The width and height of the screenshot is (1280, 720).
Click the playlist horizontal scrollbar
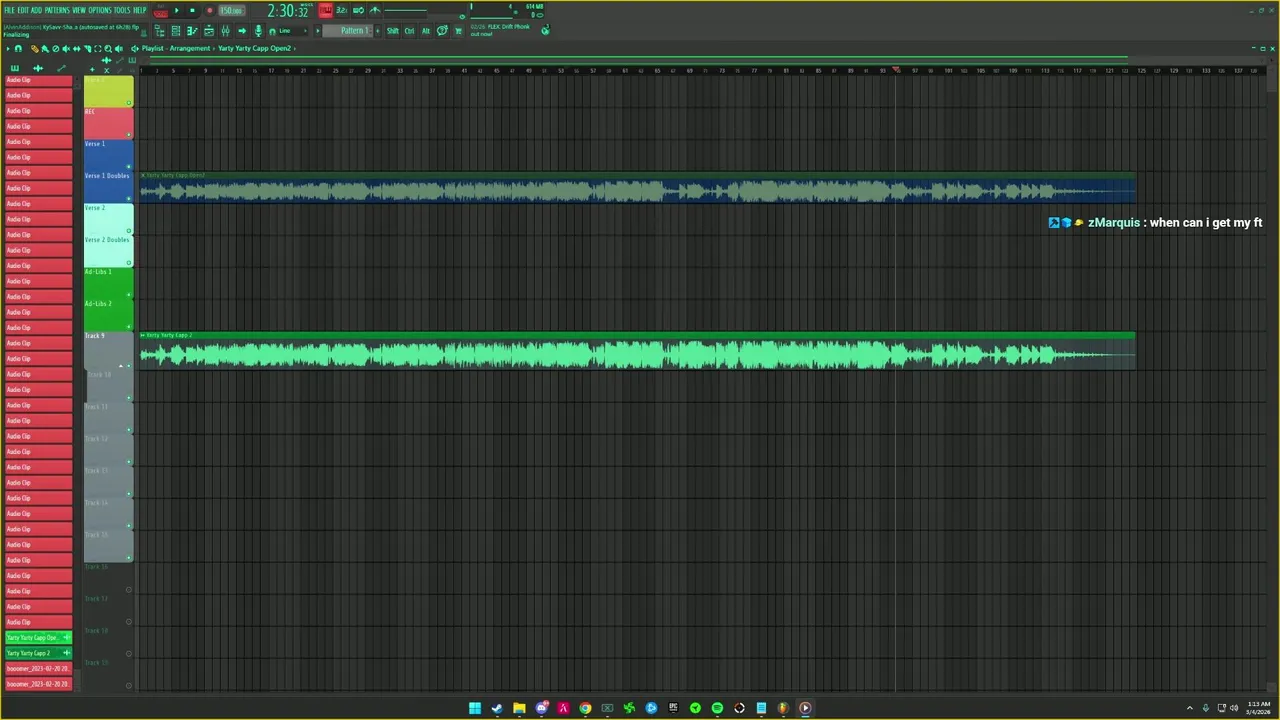637,58
